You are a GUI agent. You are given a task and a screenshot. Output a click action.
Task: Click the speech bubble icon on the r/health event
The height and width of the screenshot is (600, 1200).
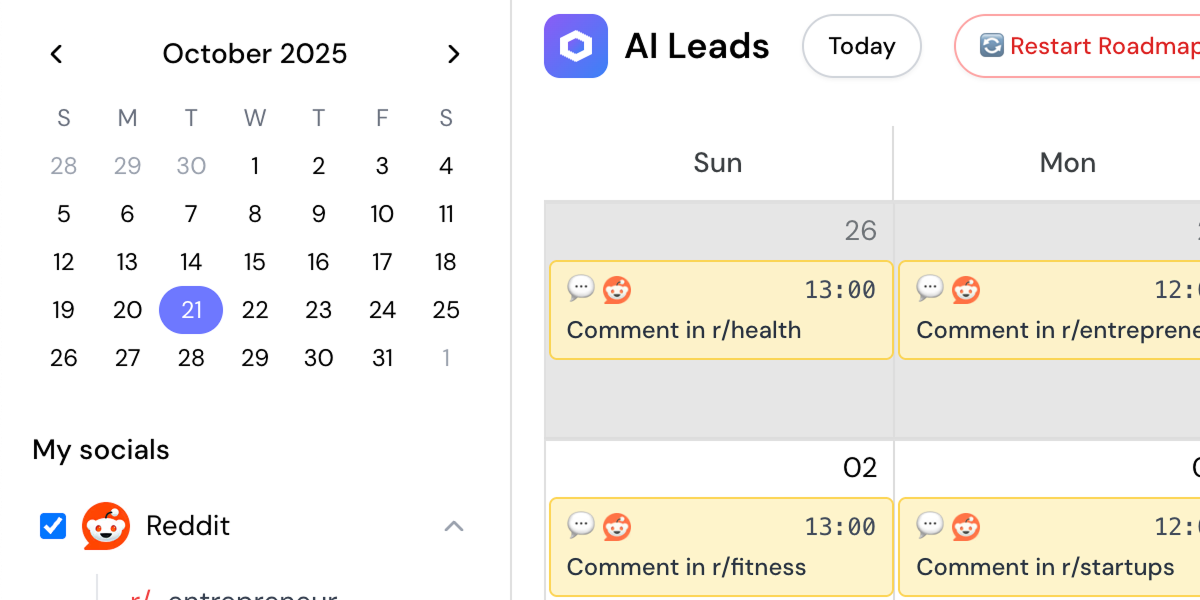[581, 290]
